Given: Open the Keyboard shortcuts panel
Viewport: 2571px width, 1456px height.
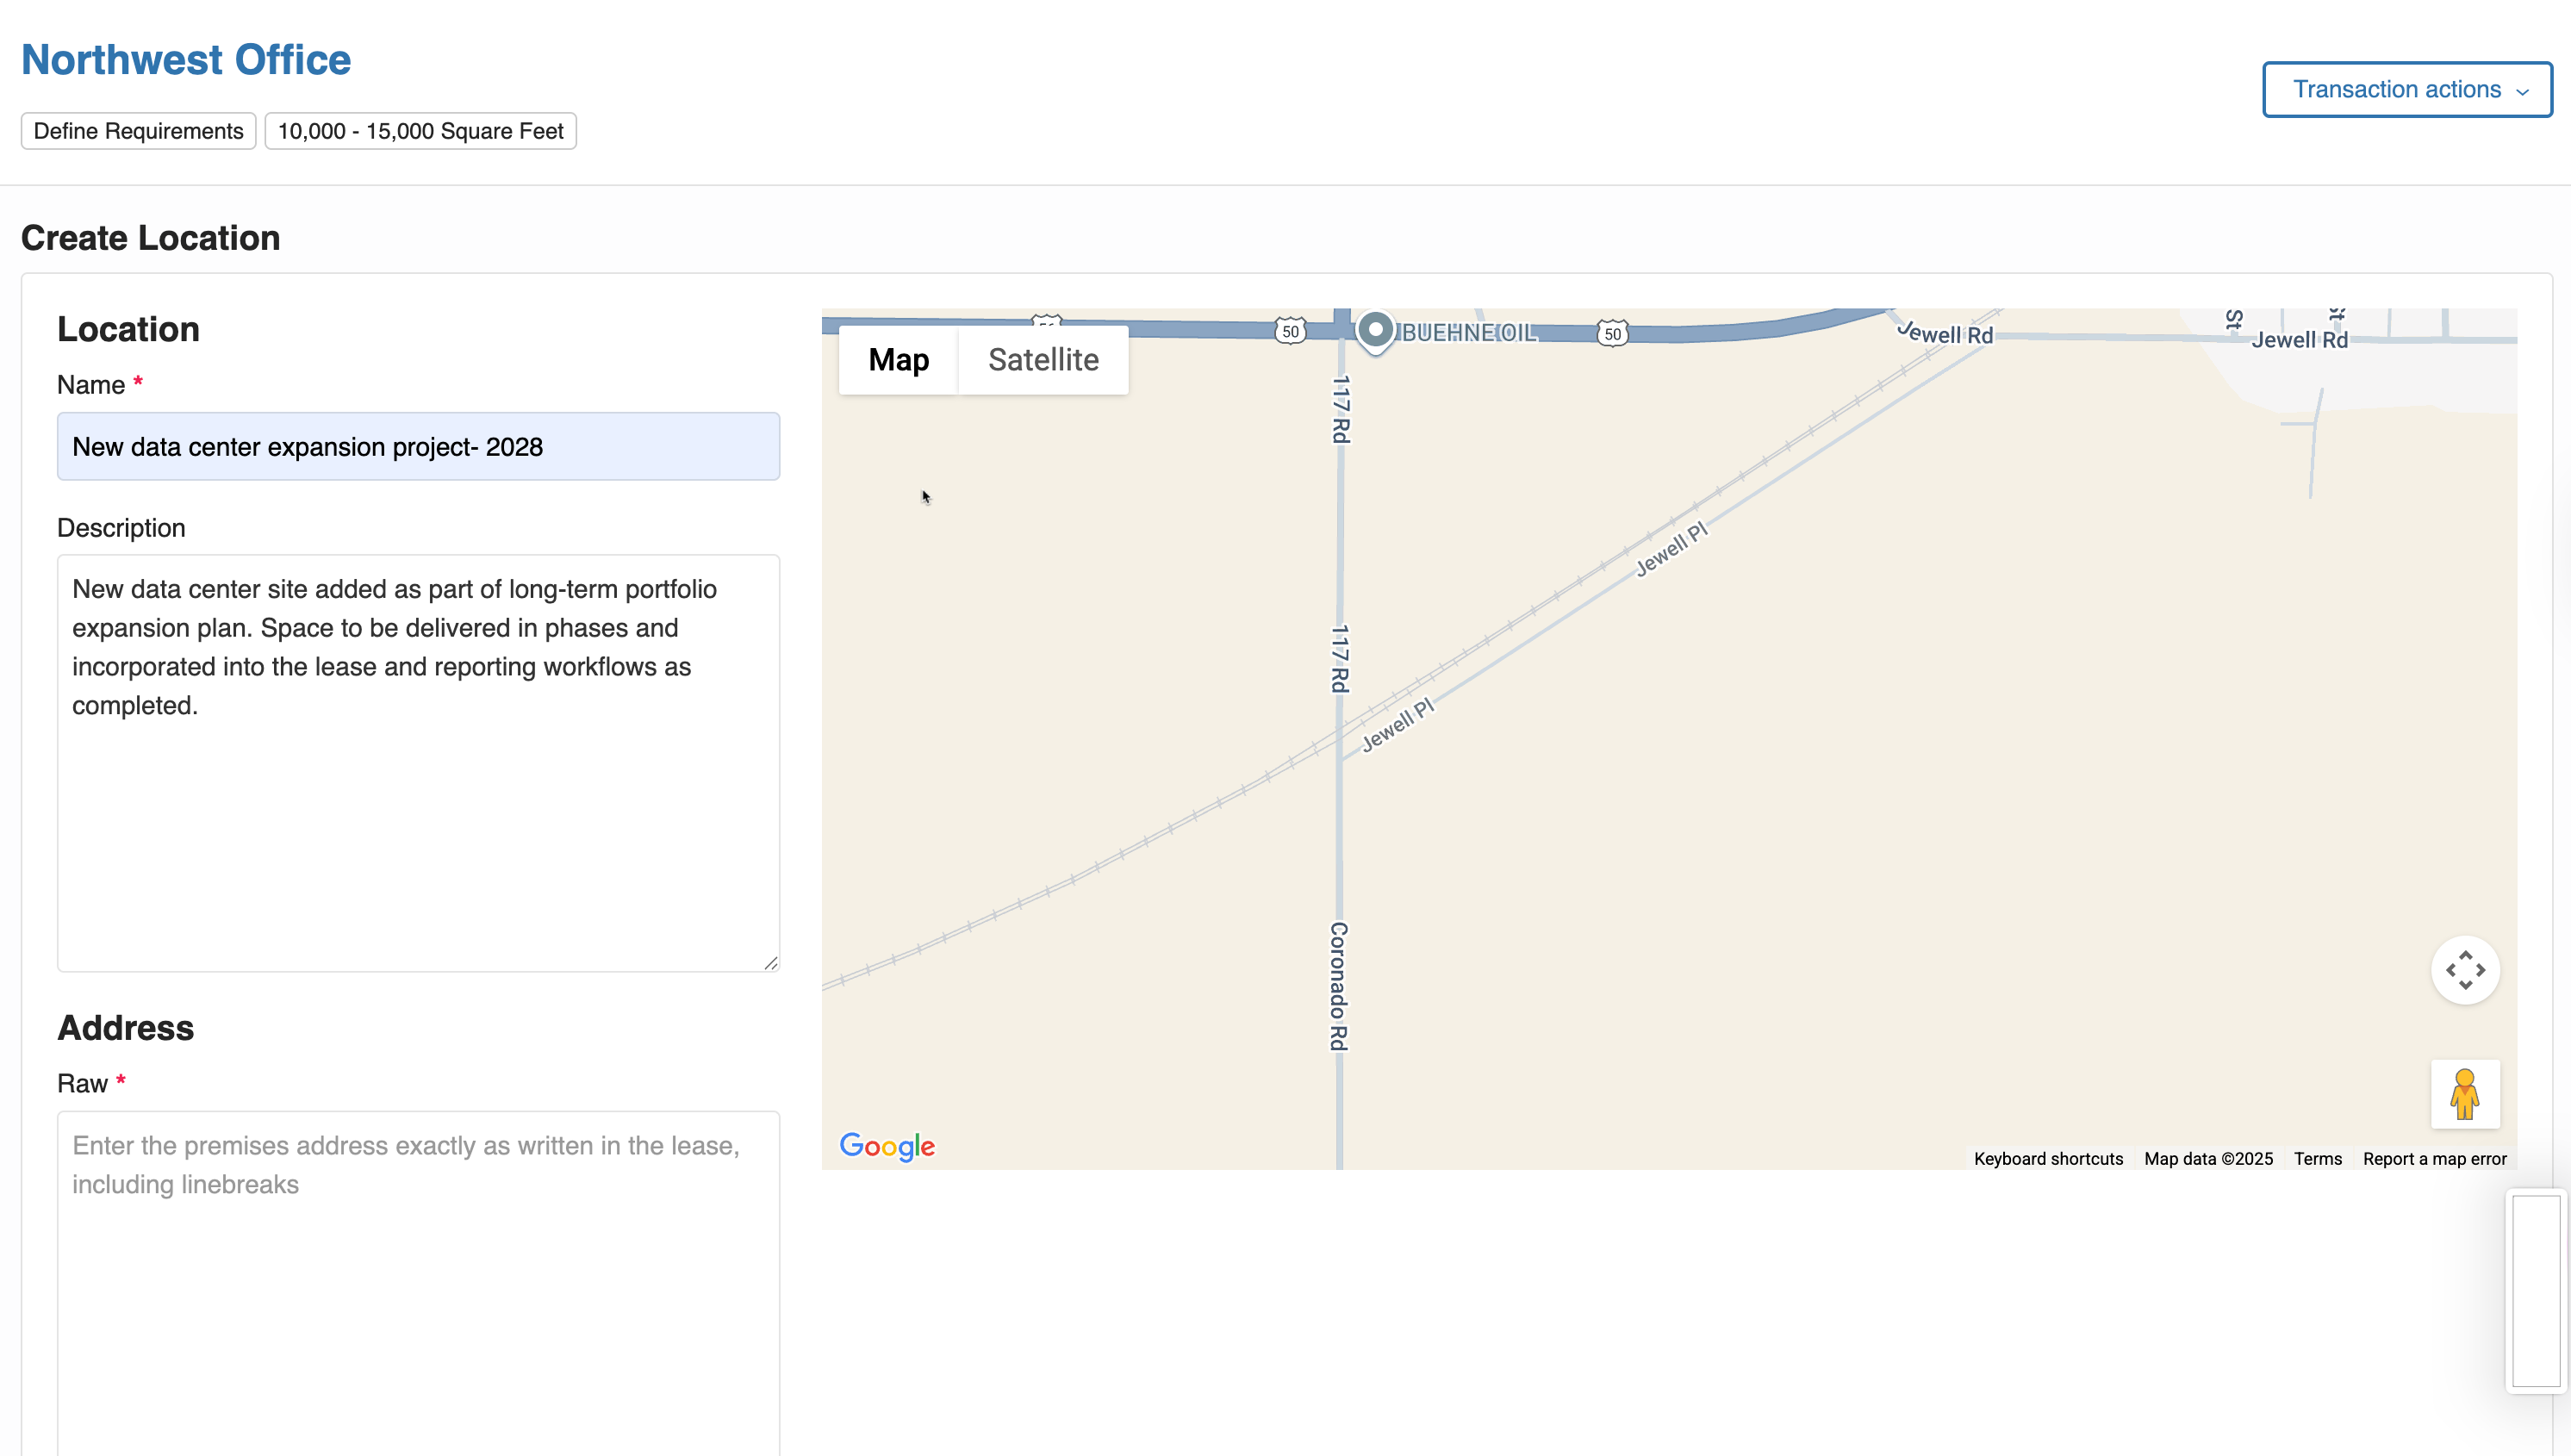Looking at the screenshot, I should [x=2047, y=1158].
